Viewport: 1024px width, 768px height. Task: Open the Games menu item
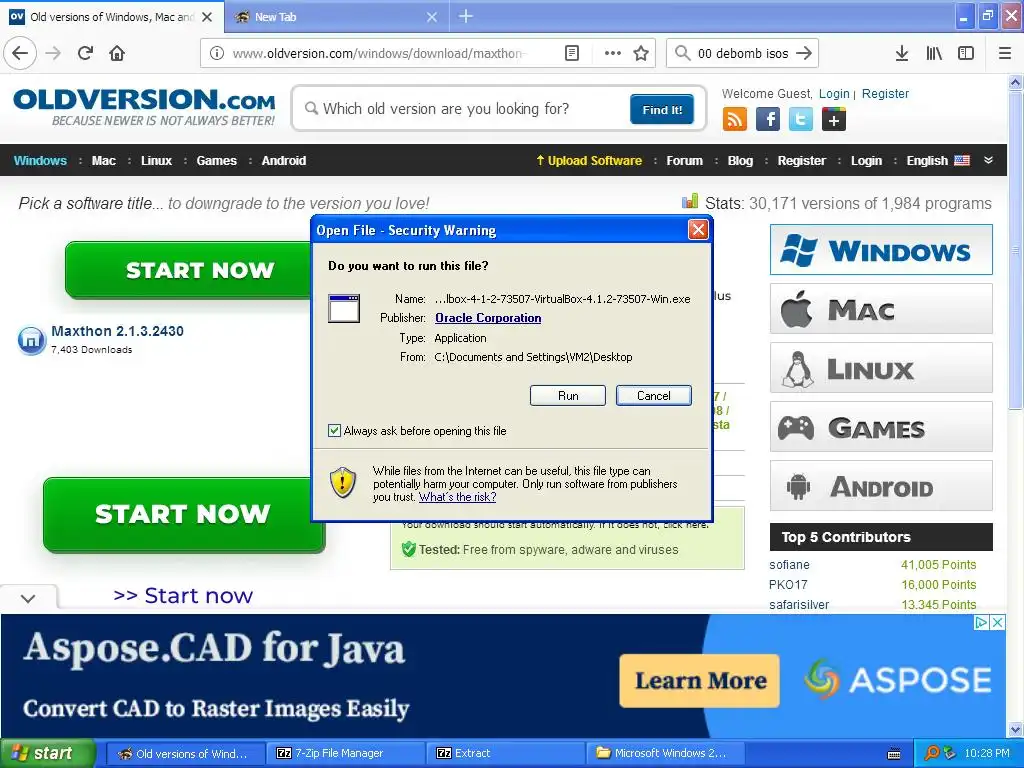pos(217,161)
